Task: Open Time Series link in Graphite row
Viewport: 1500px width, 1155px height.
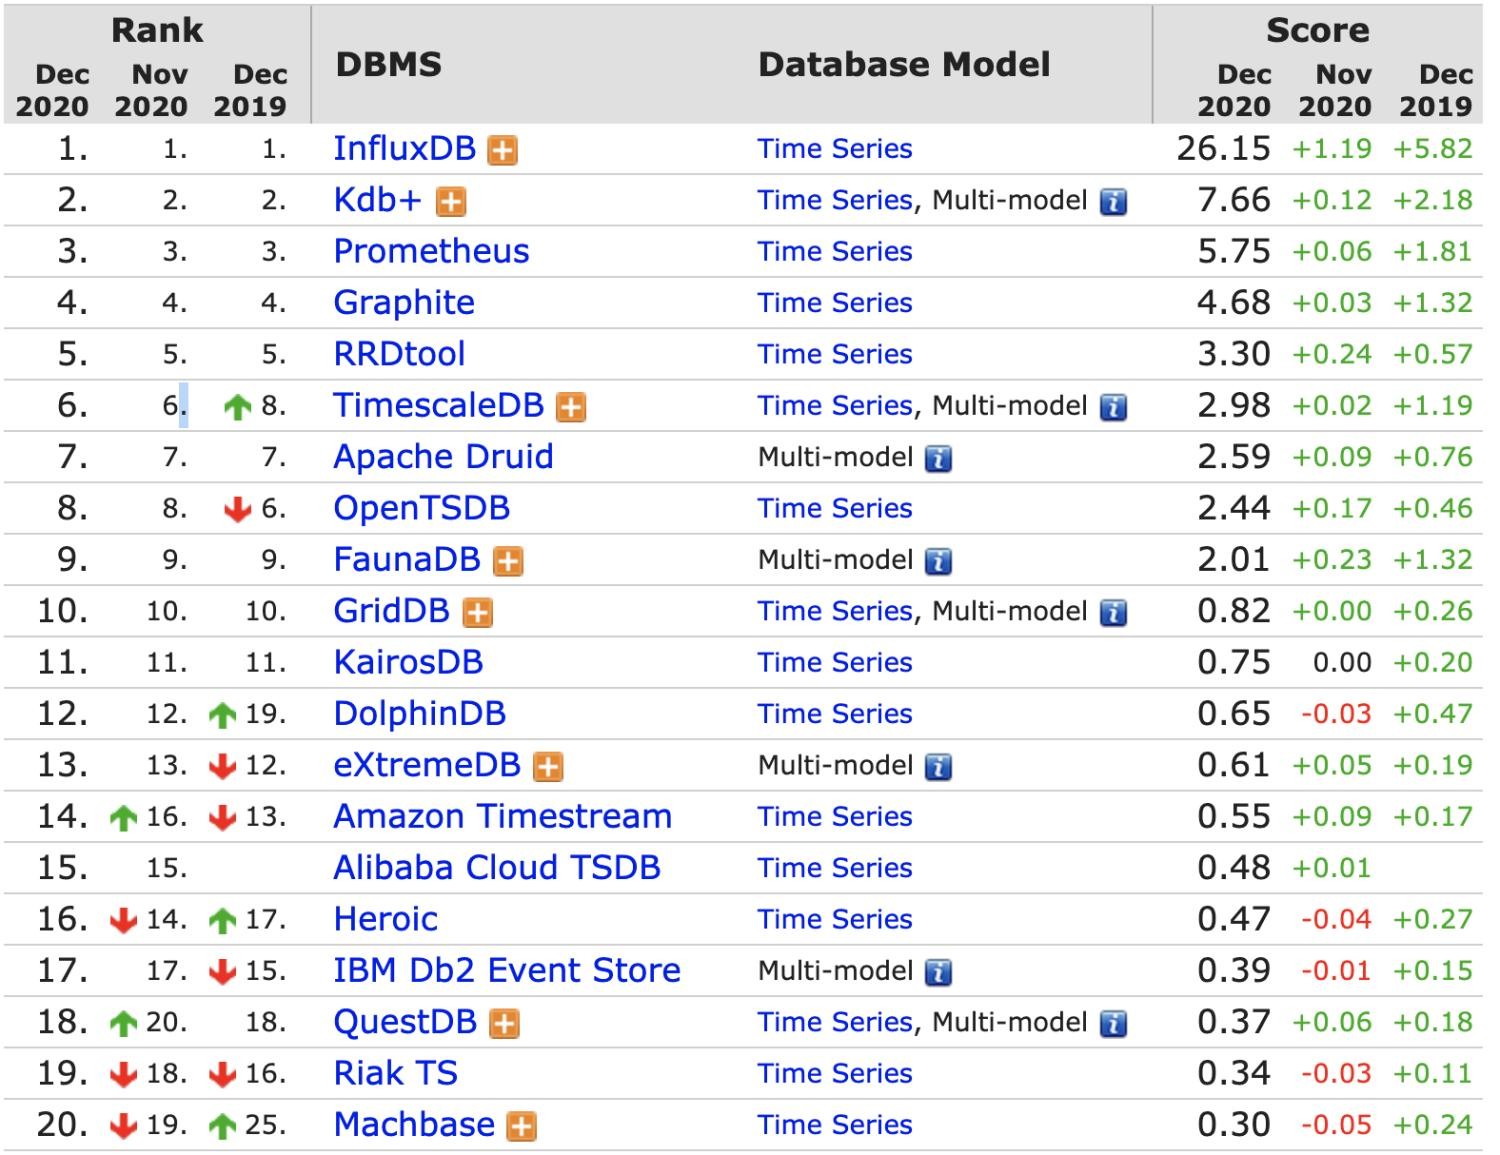Action: tap(835, 303)
